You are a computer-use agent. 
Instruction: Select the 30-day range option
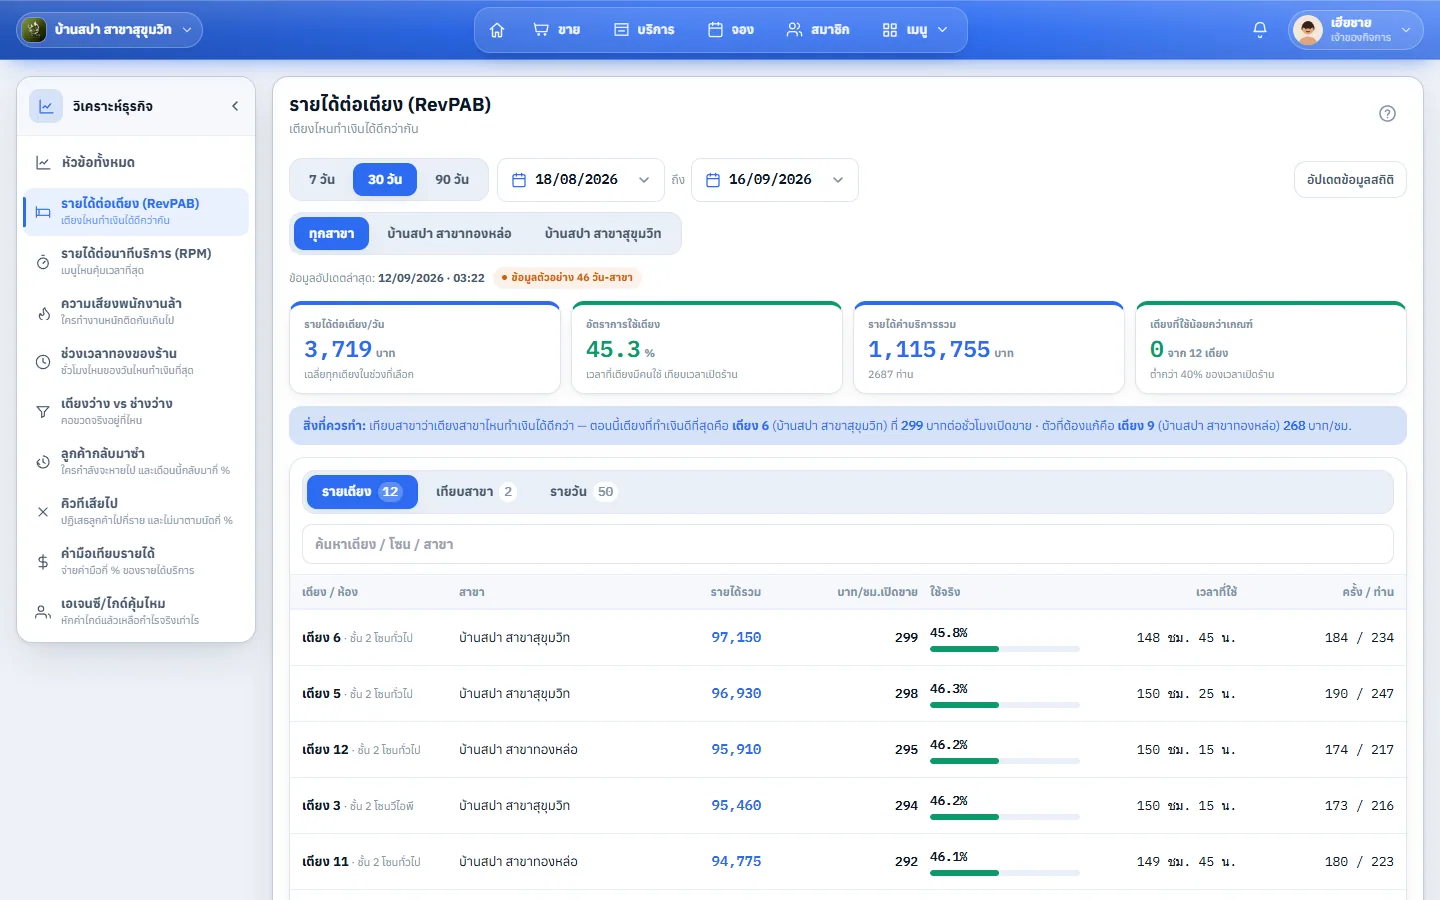385,180
